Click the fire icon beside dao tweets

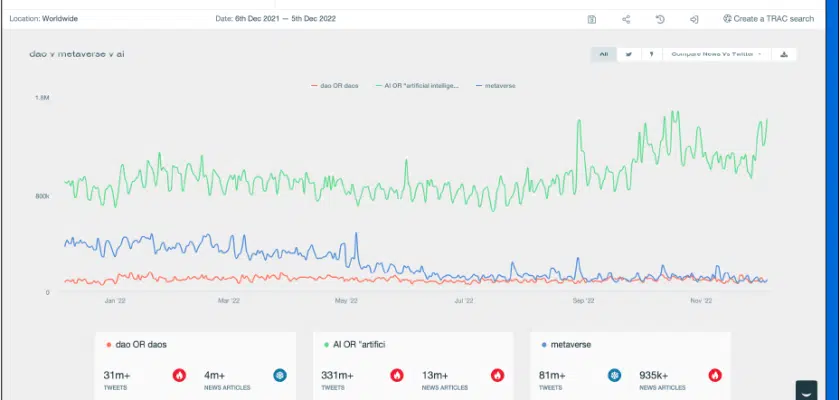tap(179, 375)
